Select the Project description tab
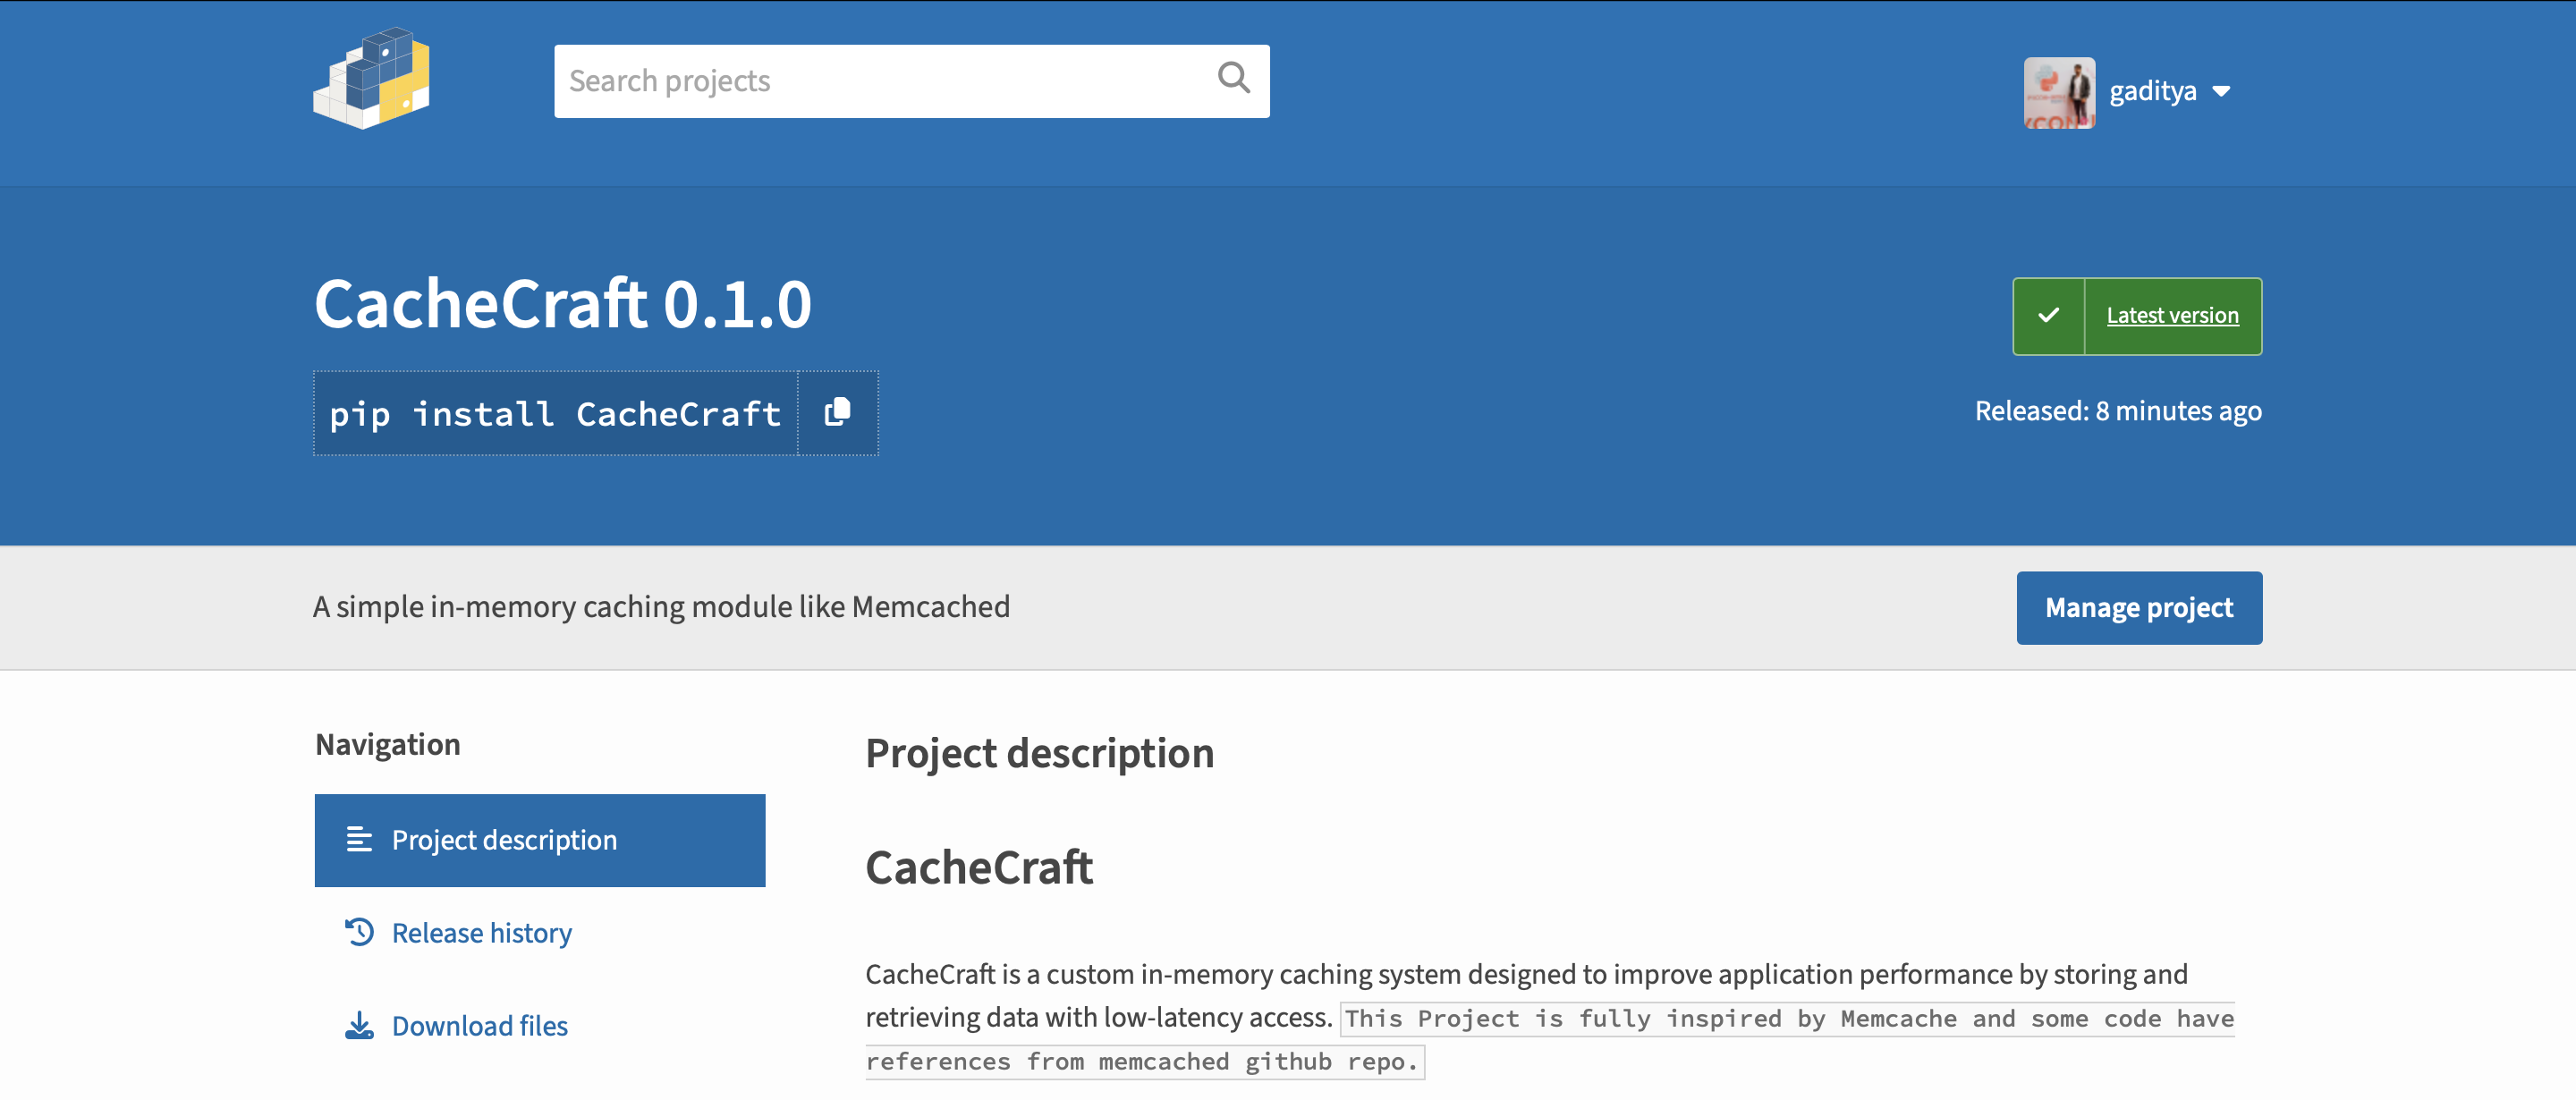 [540, 840]
